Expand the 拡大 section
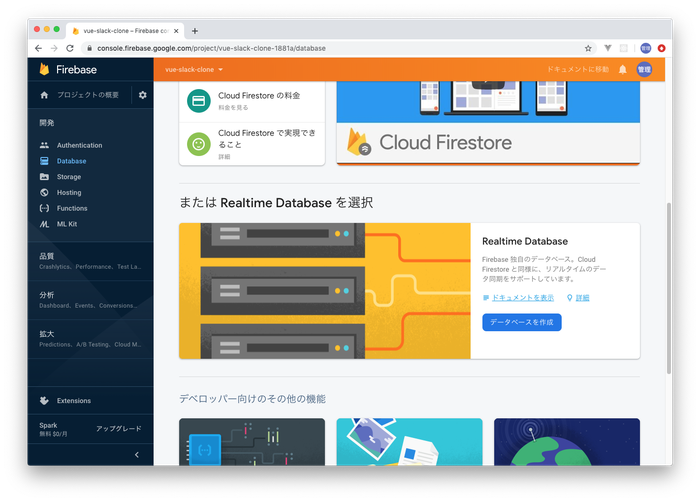 [x=90, y=339]
